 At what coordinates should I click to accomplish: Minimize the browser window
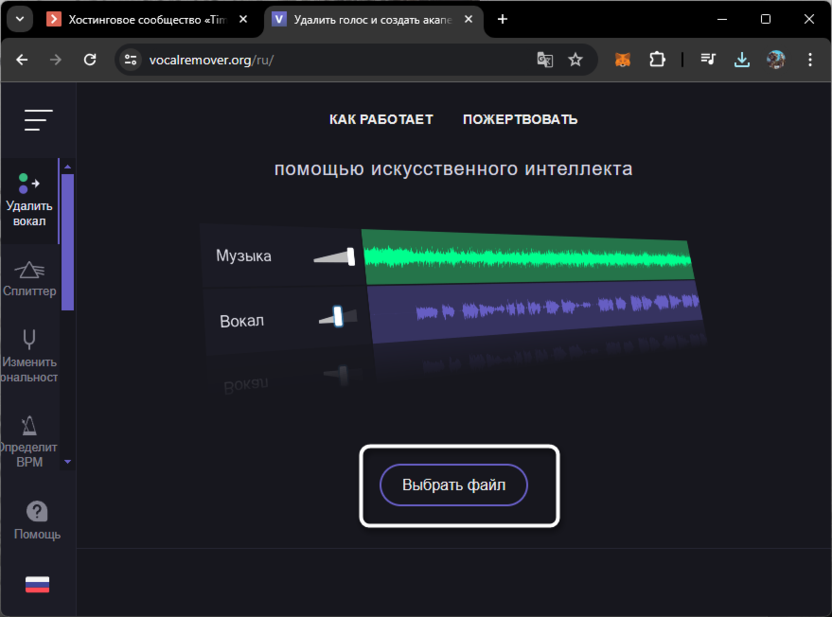[x=722, y=19]
